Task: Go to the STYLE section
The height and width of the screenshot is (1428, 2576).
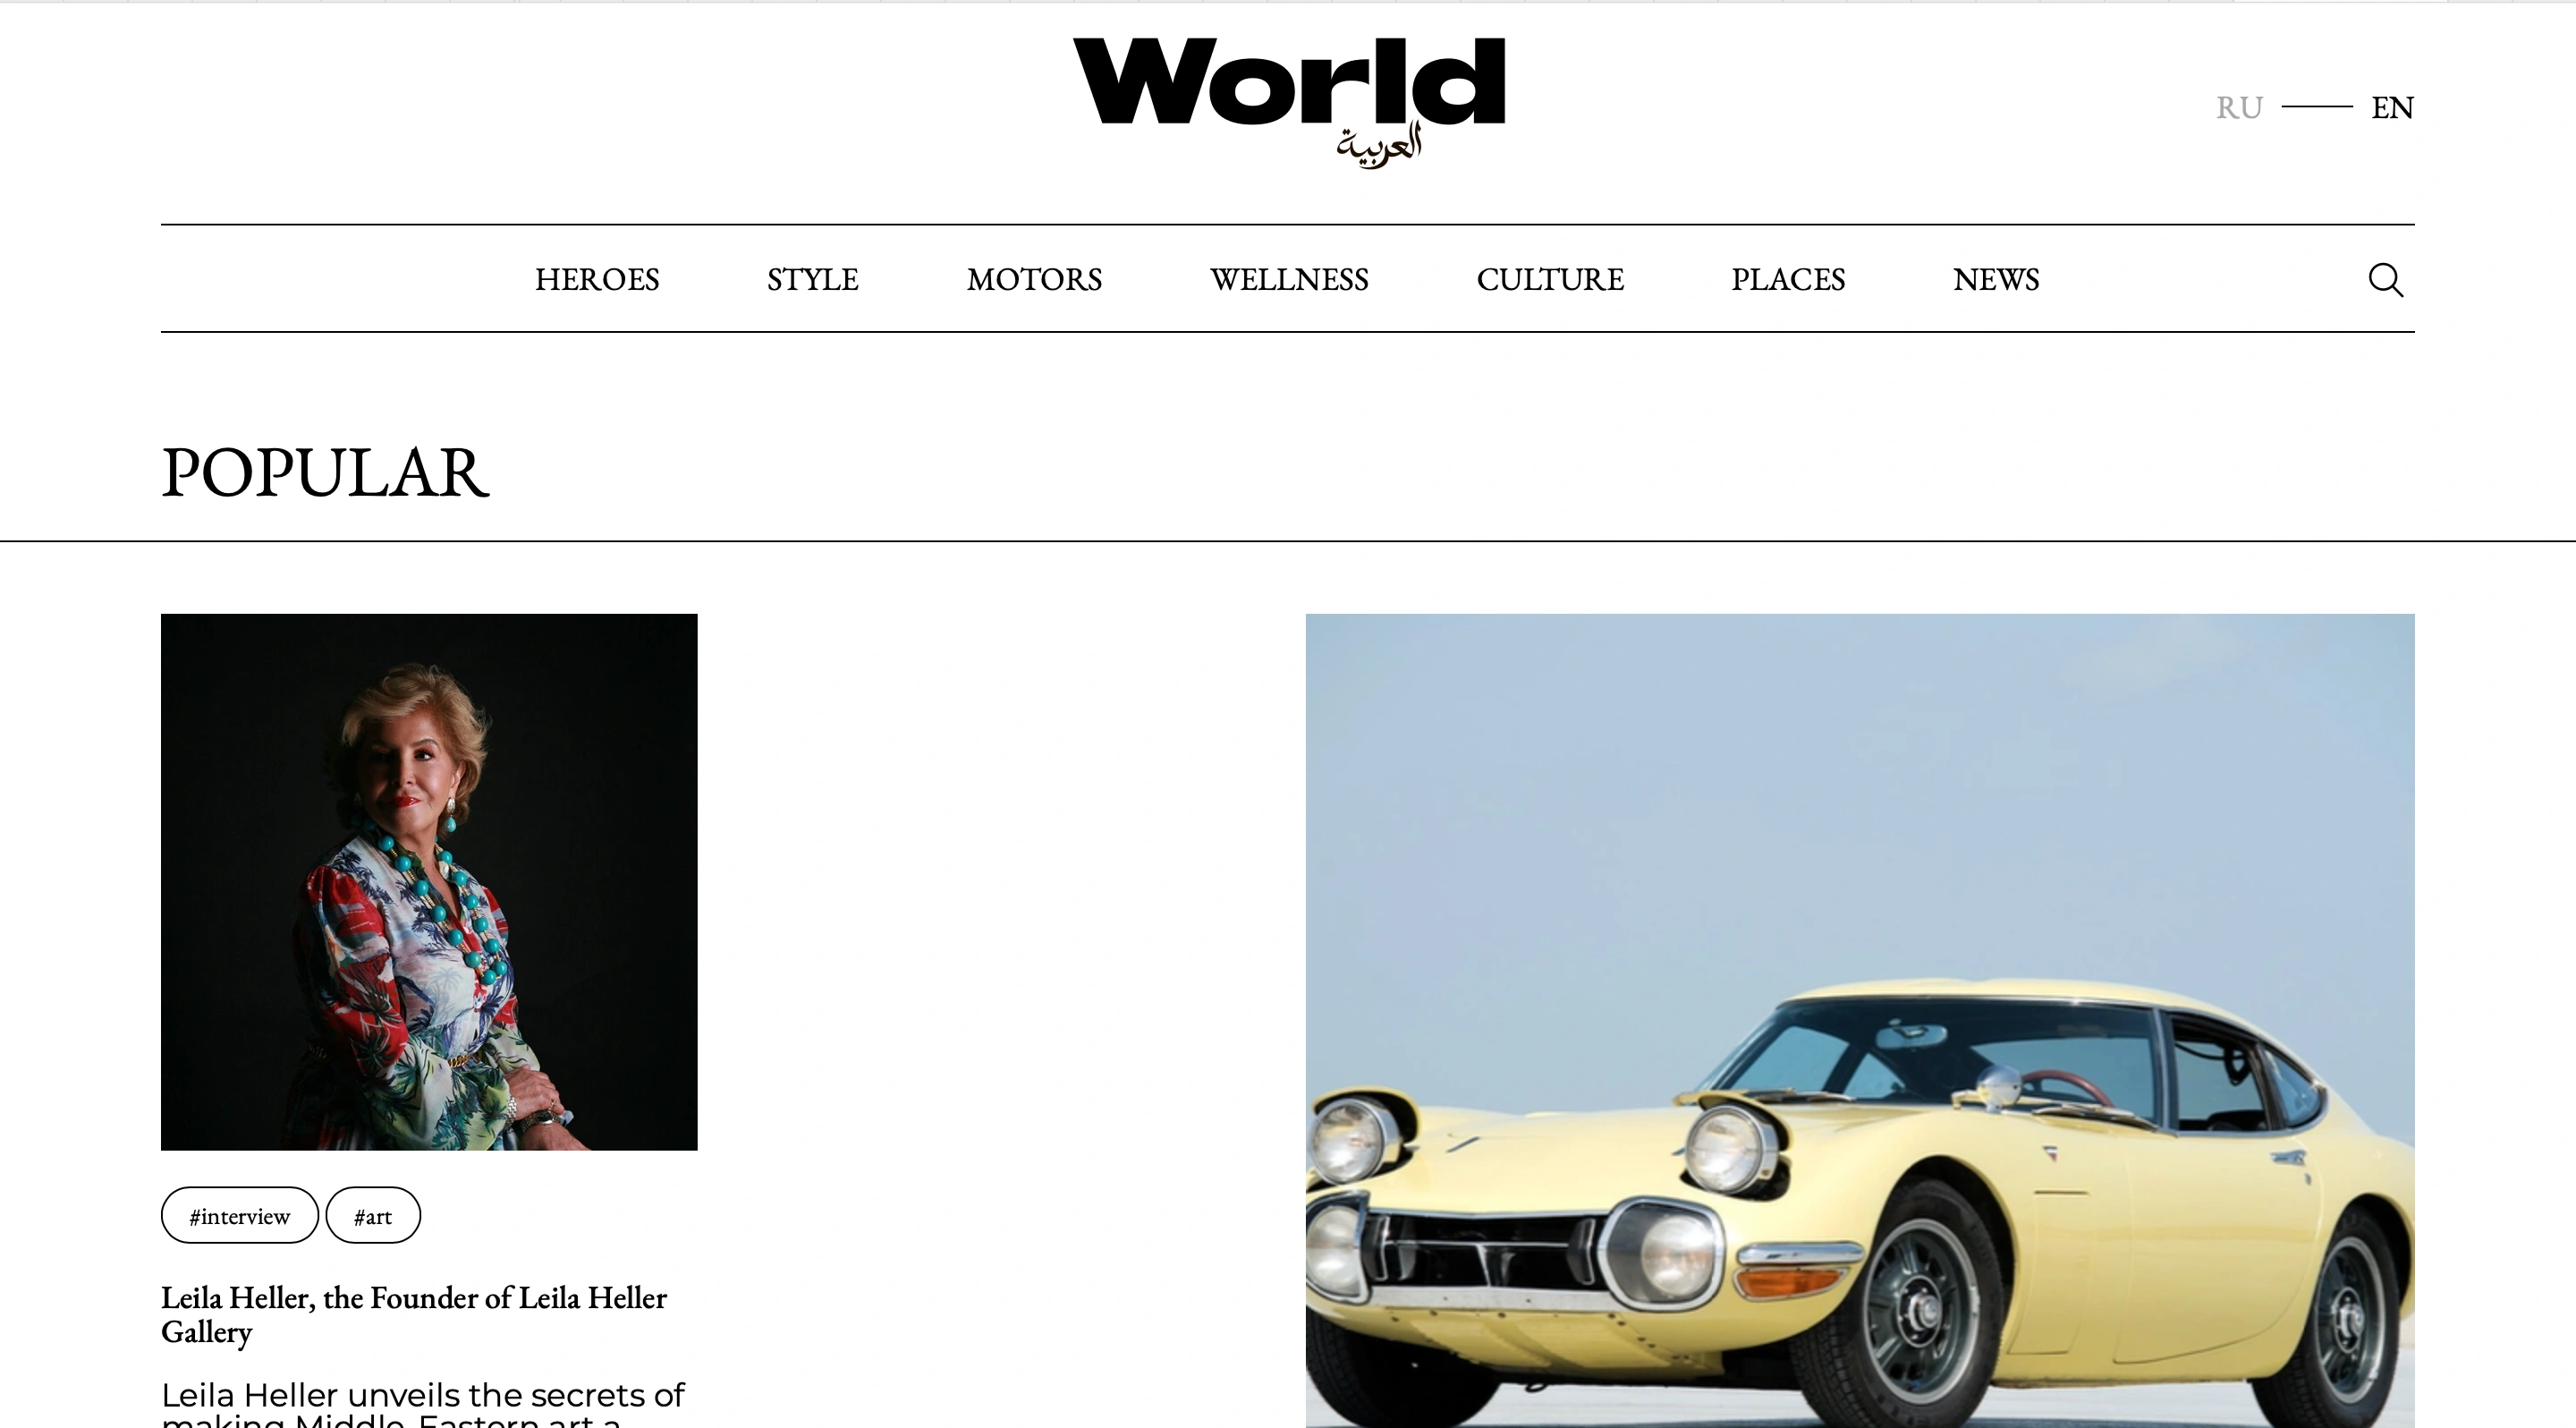Action: pyautogui.click(x=812, y=279)
